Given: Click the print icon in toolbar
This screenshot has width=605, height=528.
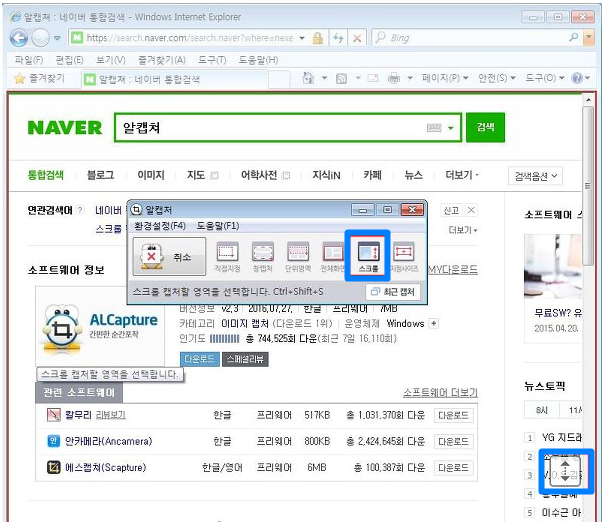Looking at the screenshot, I should click(x=394, y=78).
